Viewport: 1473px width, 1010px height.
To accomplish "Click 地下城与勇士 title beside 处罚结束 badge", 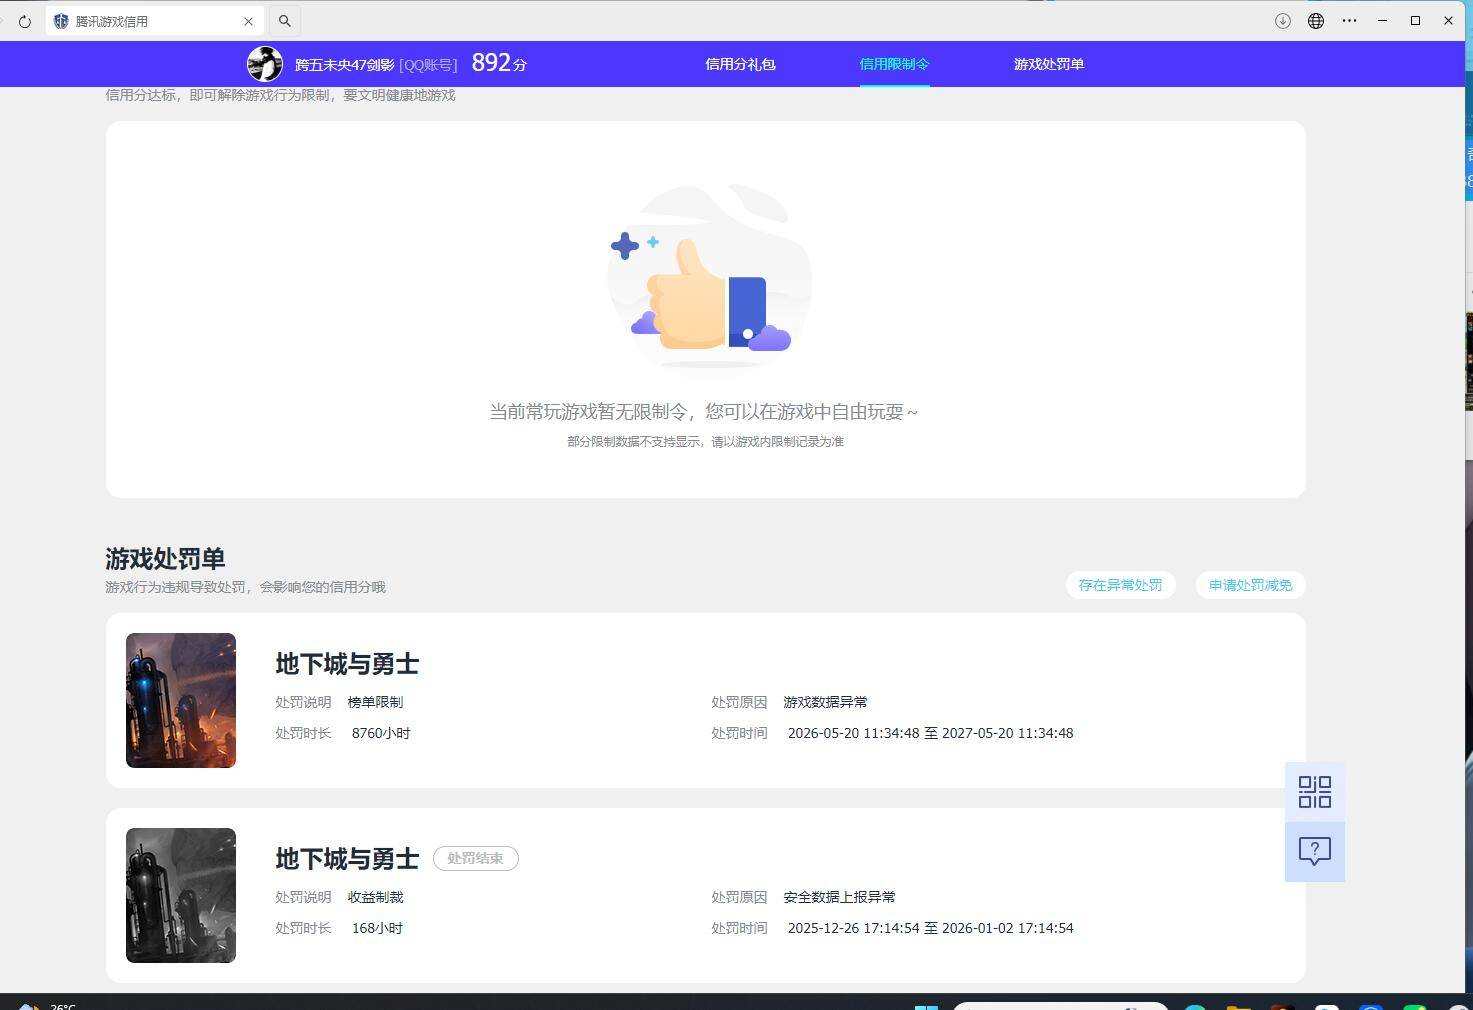I will point(347,859).
